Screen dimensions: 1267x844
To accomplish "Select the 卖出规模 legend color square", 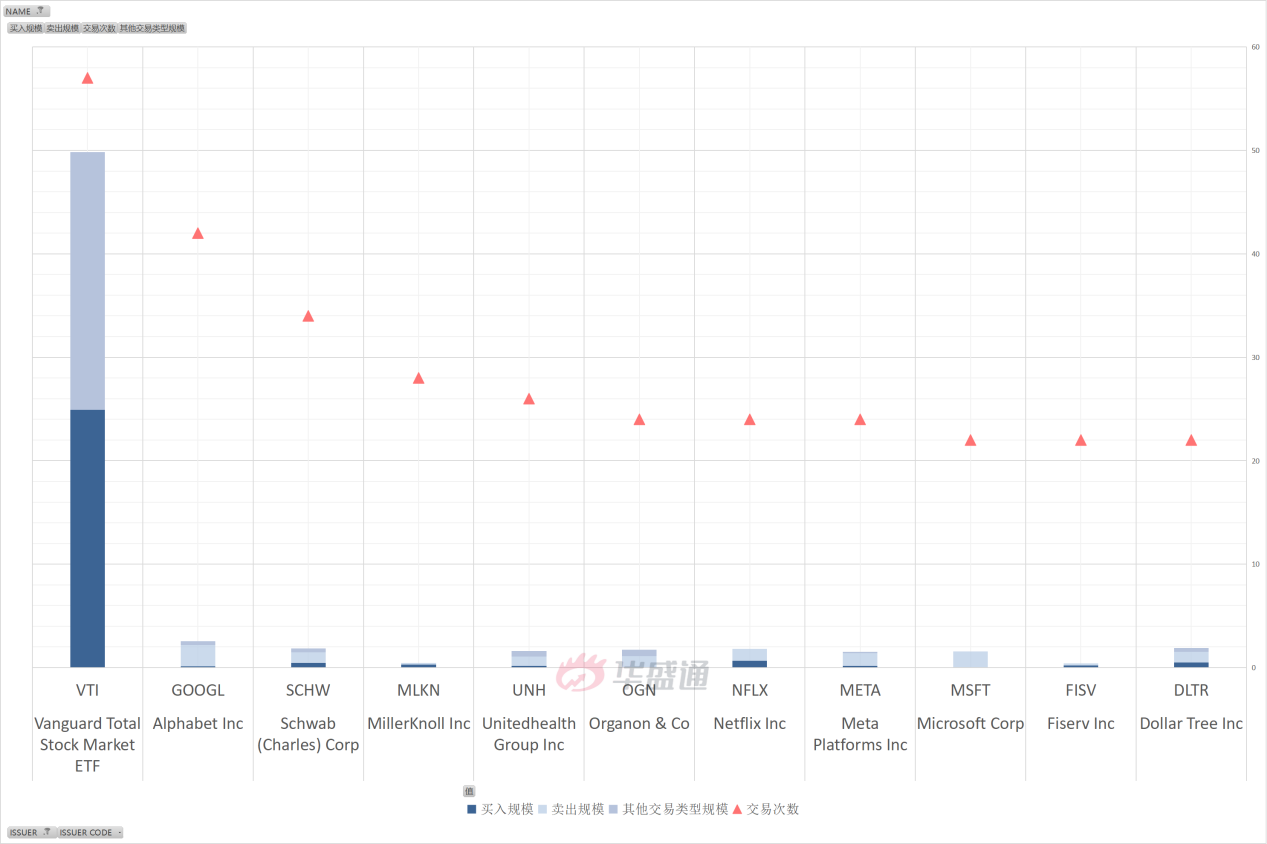I will point(543,809).
